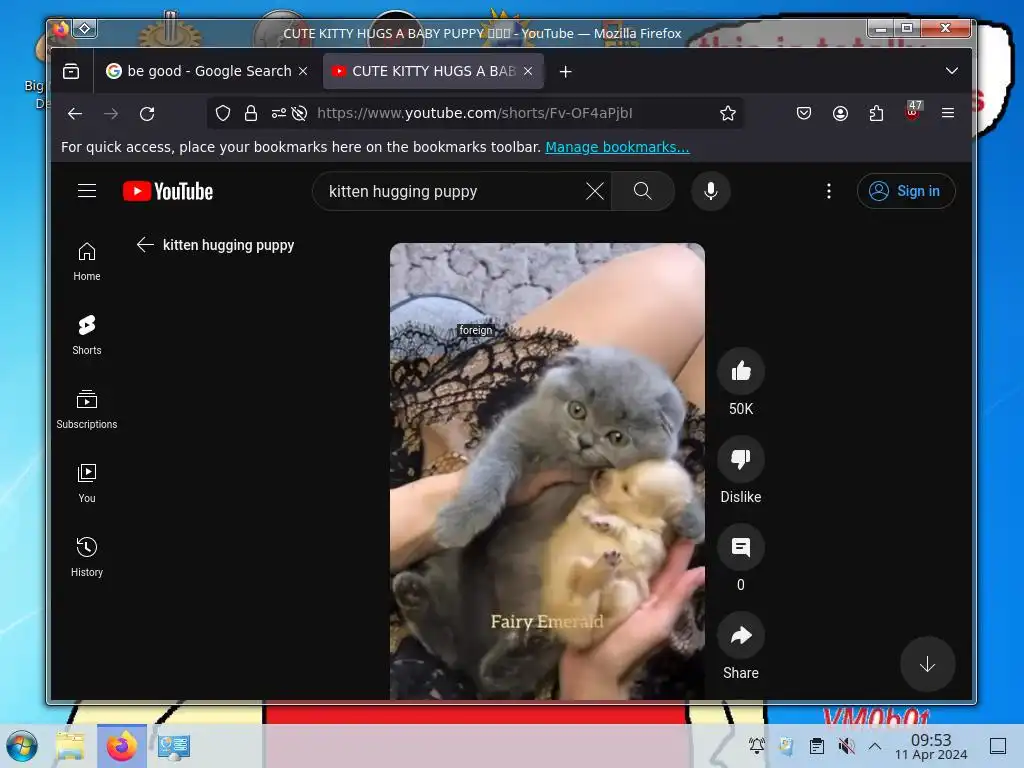
Task: Bookmark this page with the star
Action: pos(728,113)
